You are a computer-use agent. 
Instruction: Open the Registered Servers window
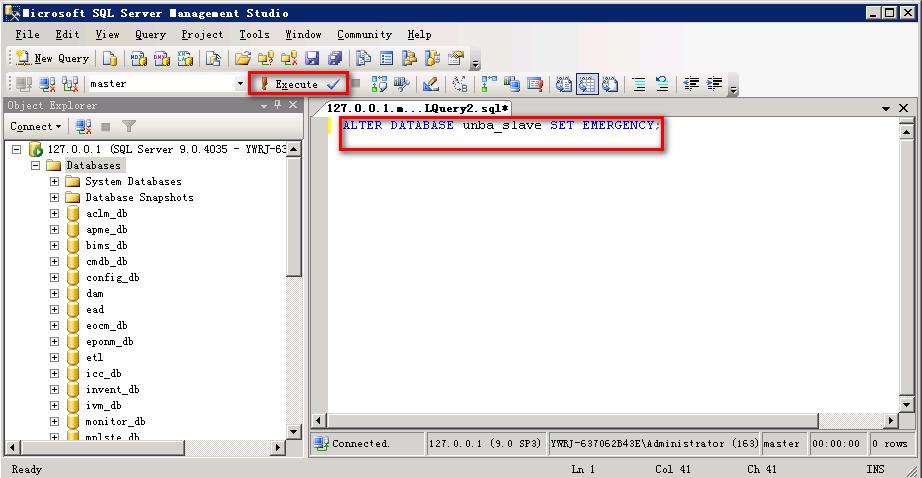363,58
